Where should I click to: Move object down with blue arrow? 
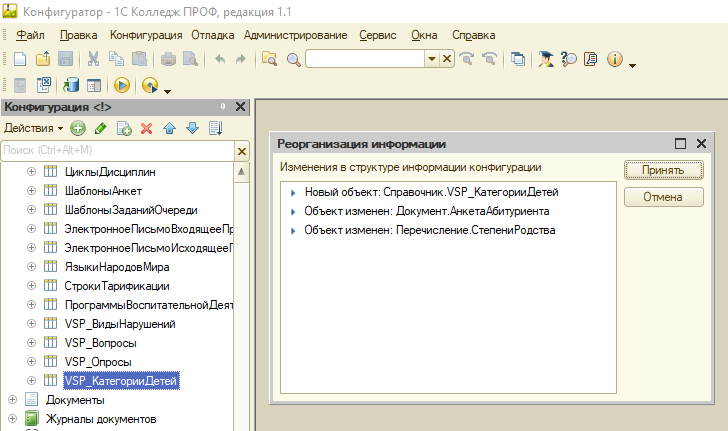tap(192, 128)
